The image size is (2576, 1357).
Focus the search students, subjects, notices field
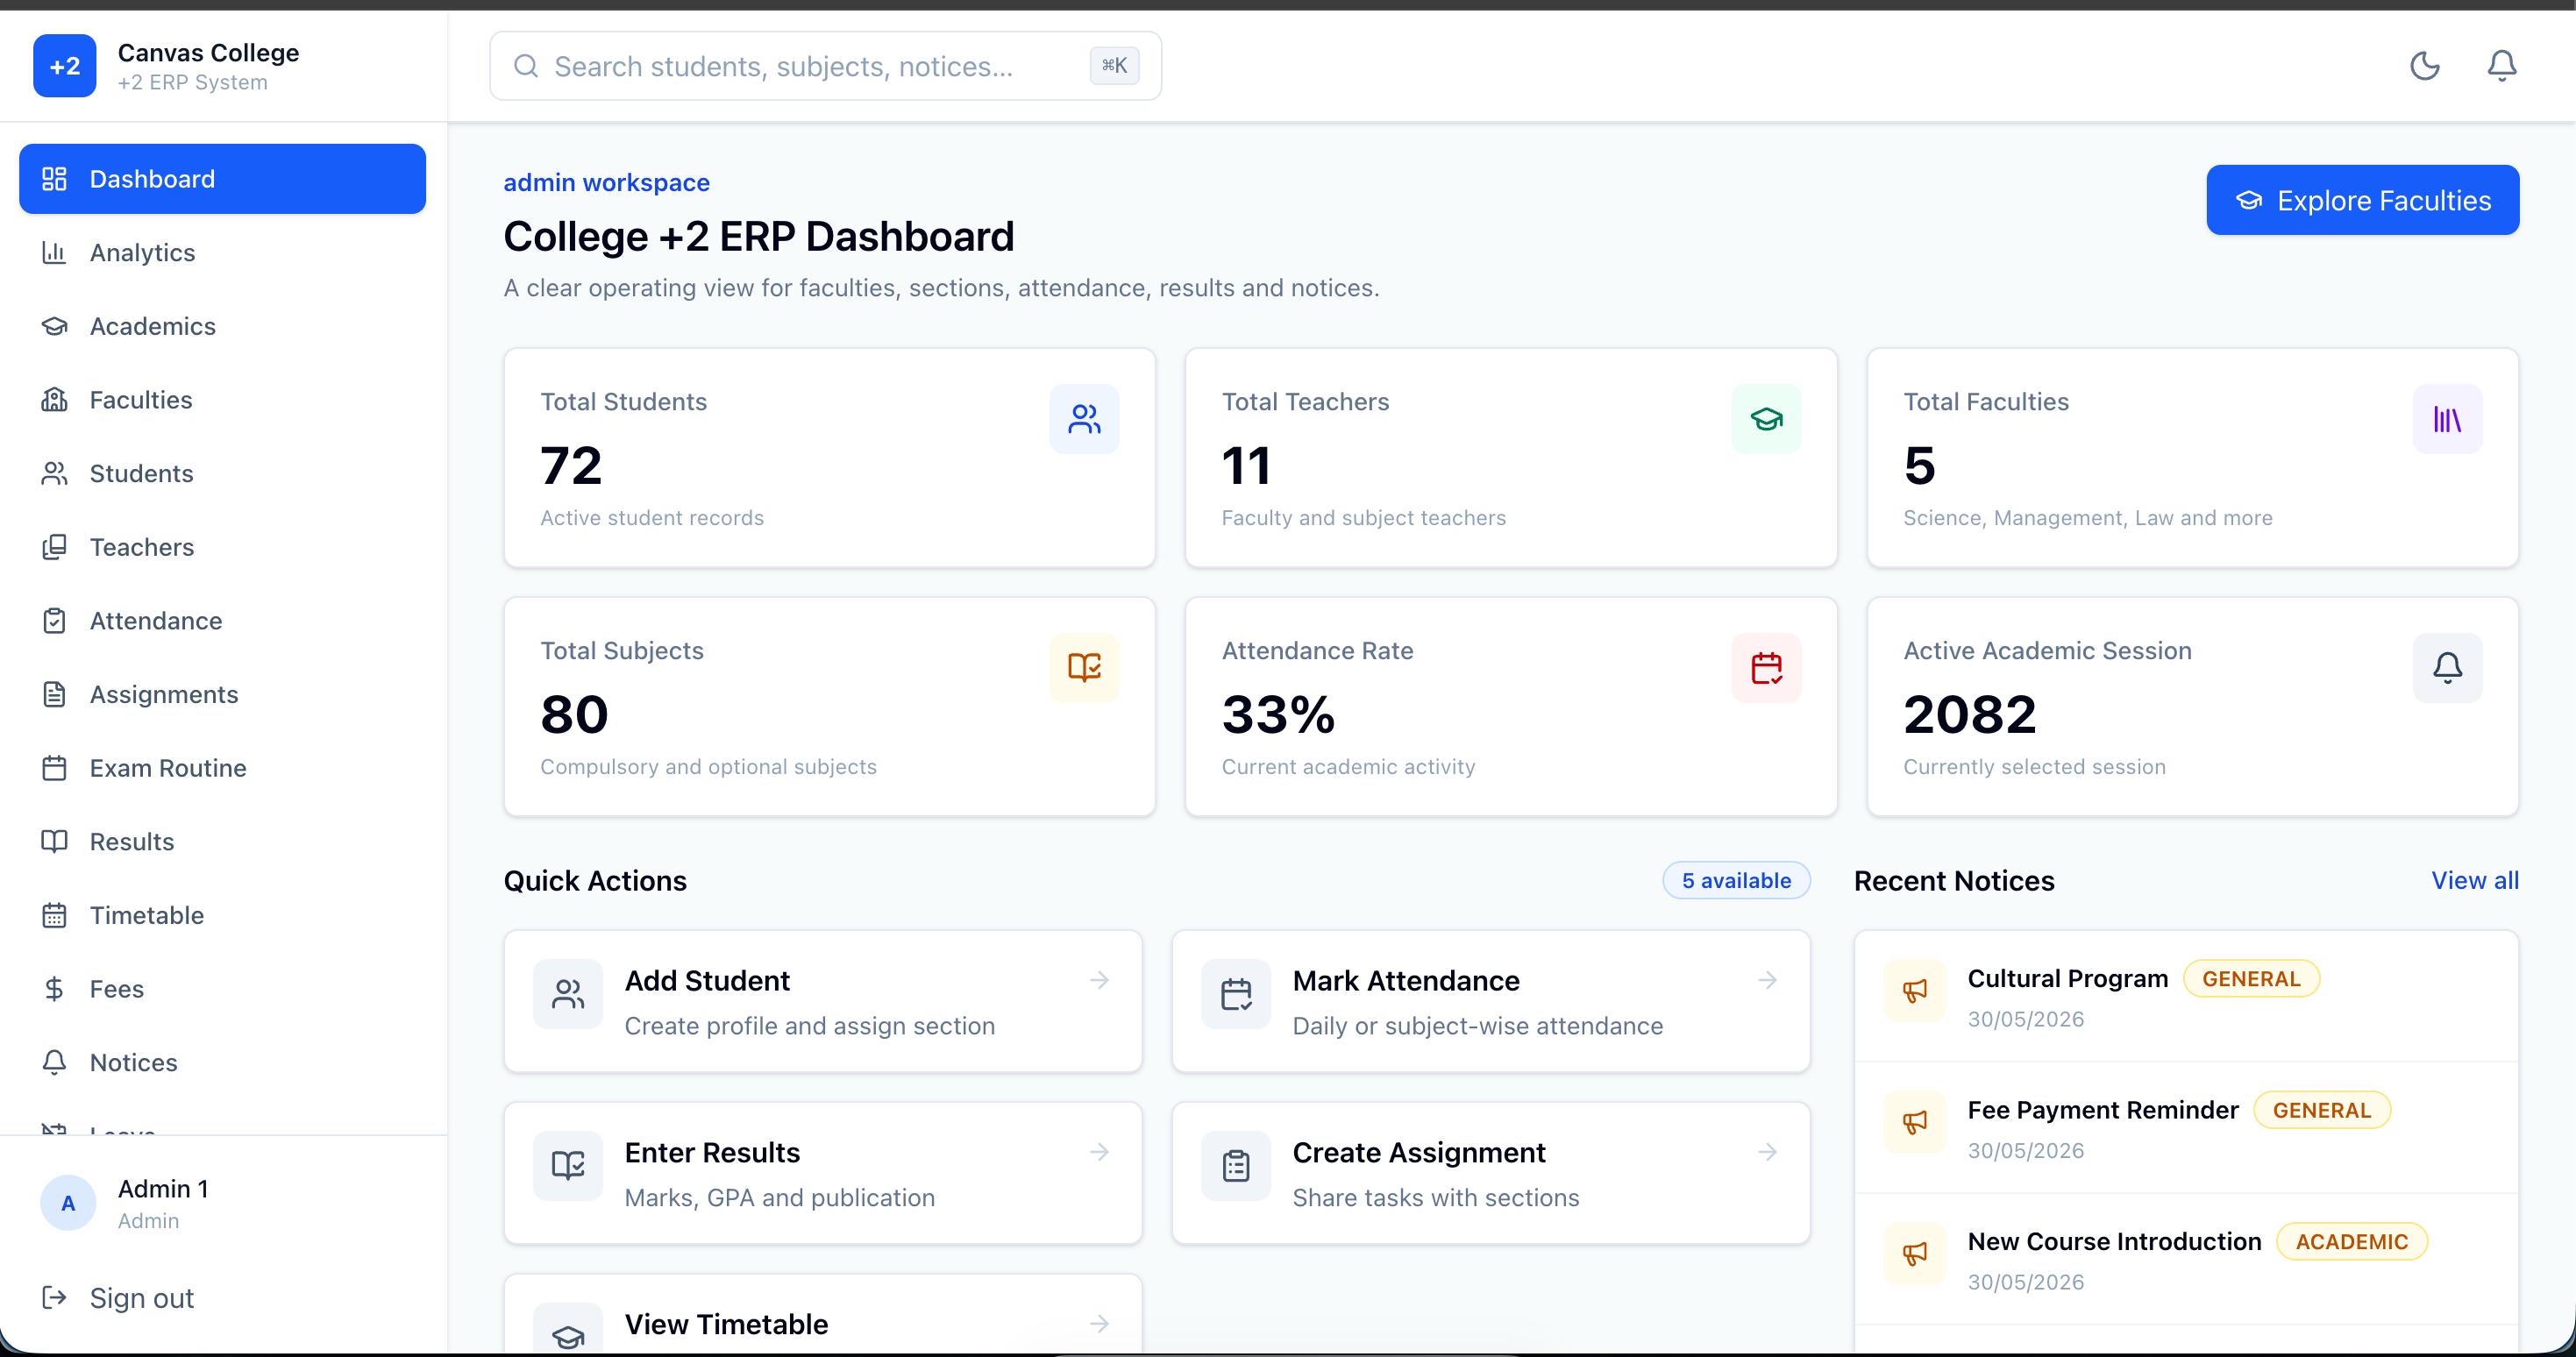(x=825, y=66)
